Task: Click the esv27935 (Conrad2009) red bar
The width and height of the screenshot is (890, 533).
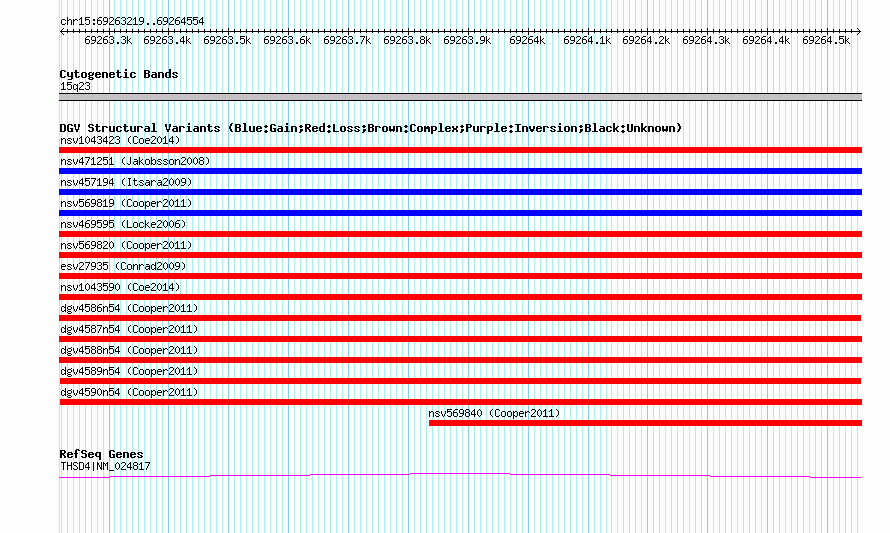Action: (460, 276)
